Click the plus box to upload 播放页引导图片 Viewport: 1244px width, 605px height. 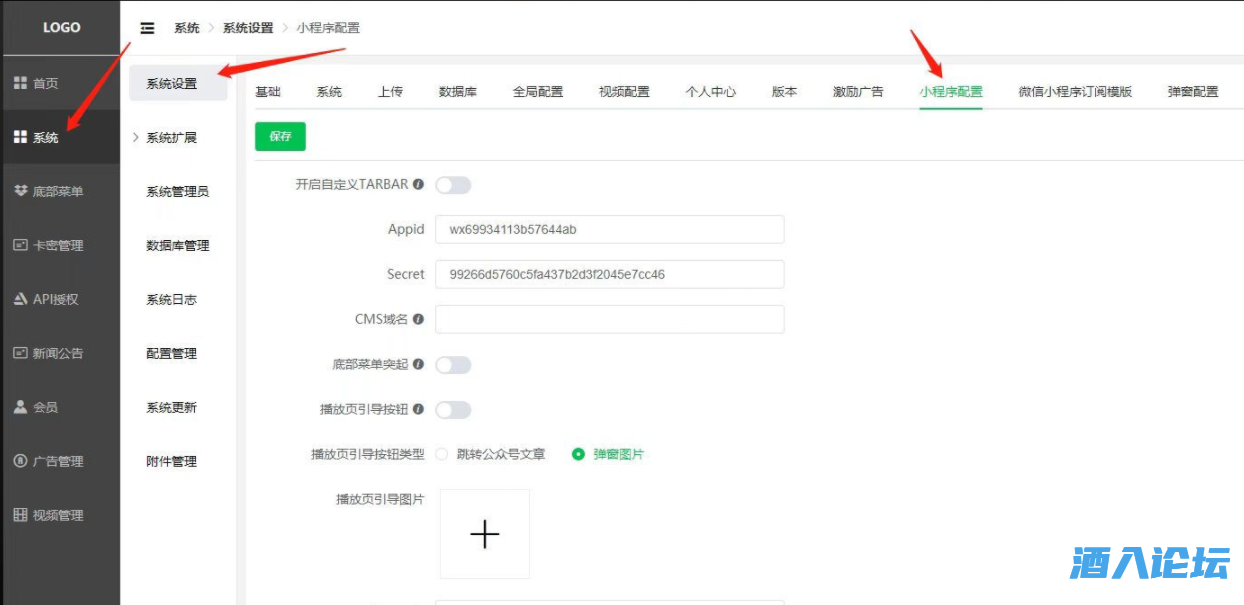coord(485,534)
